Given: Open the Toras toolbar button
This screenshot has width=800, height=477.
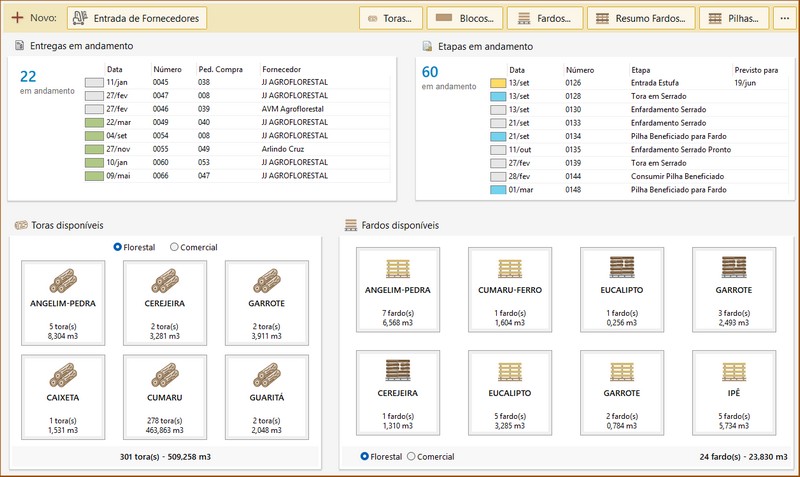Looking at the screenshot, I should point(389,18).
